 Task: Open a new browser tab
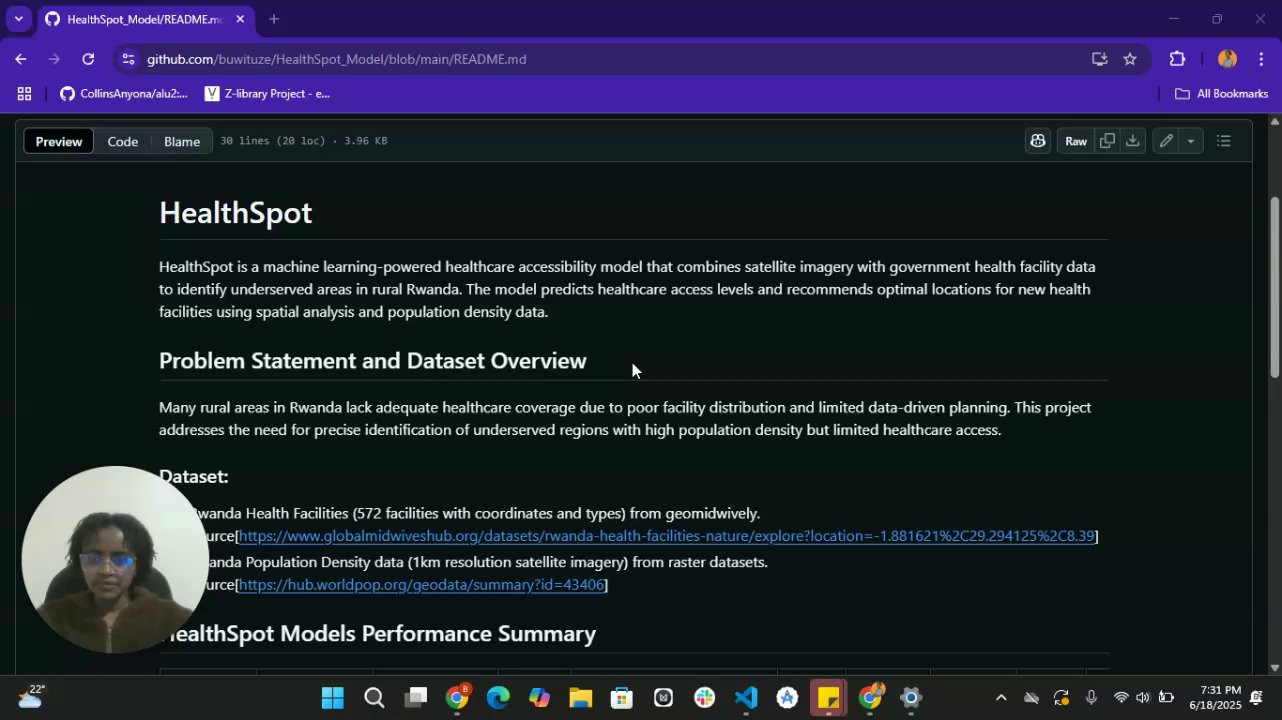click(x=273, y=19)
